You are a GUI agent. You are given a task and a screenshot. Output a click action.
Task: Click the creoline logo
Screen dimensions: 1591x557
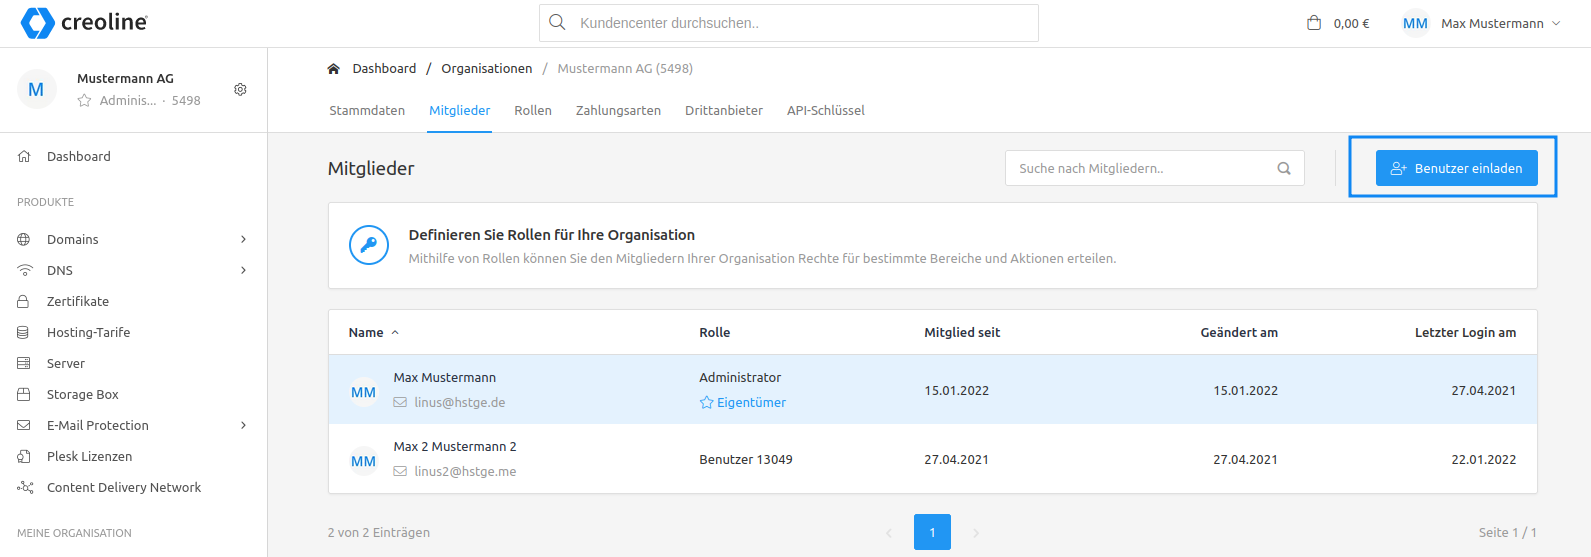click(x=84, y=22)
